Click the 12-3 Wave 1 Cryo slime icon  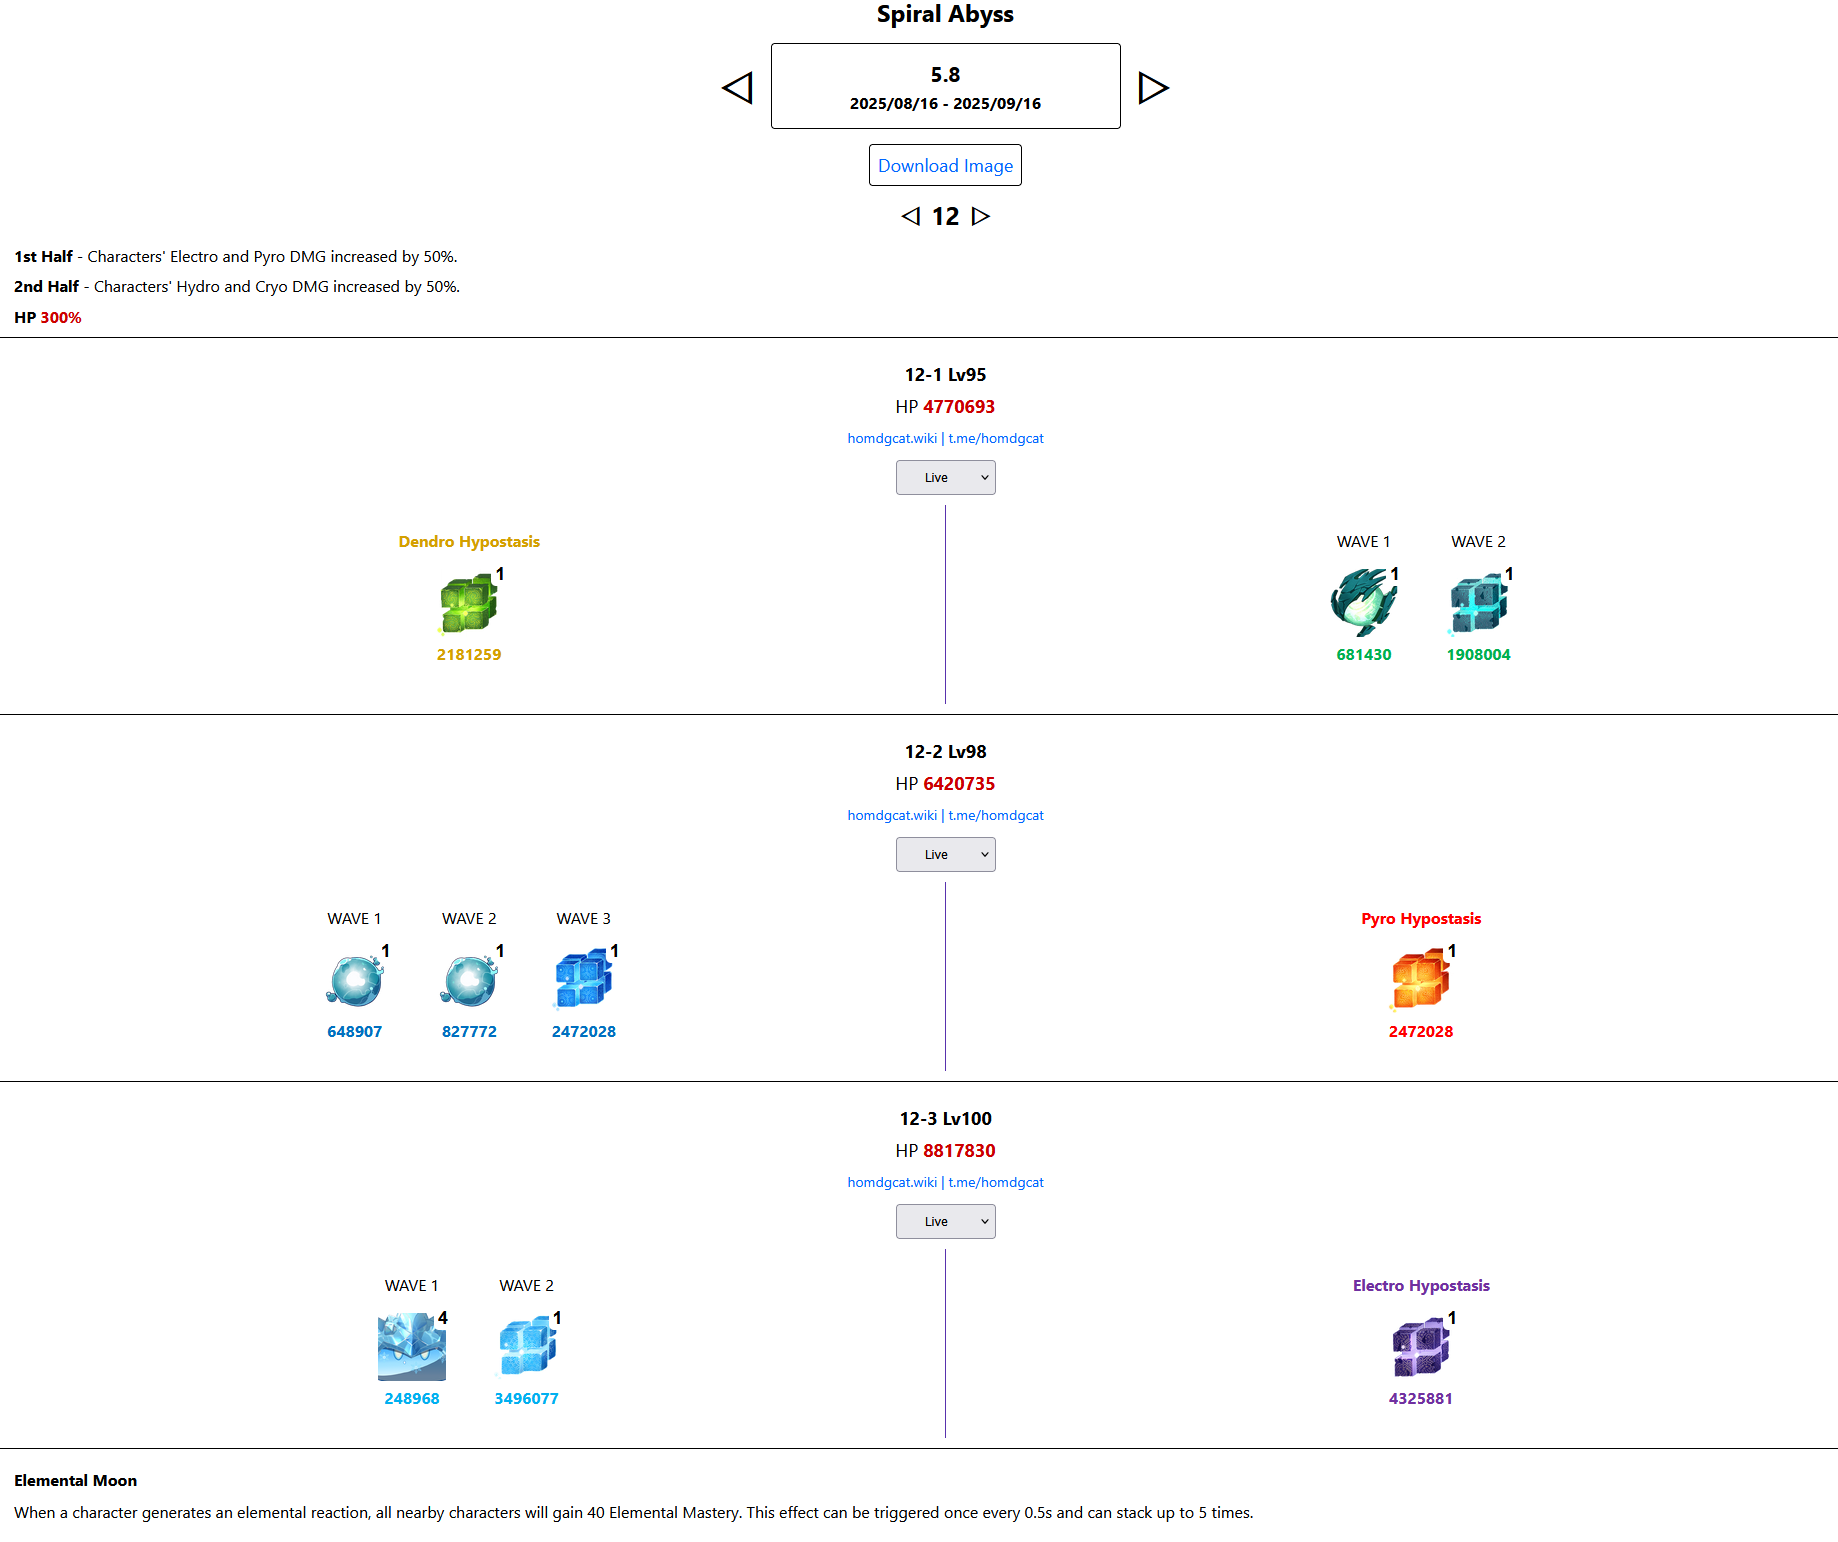point(412,1348)
